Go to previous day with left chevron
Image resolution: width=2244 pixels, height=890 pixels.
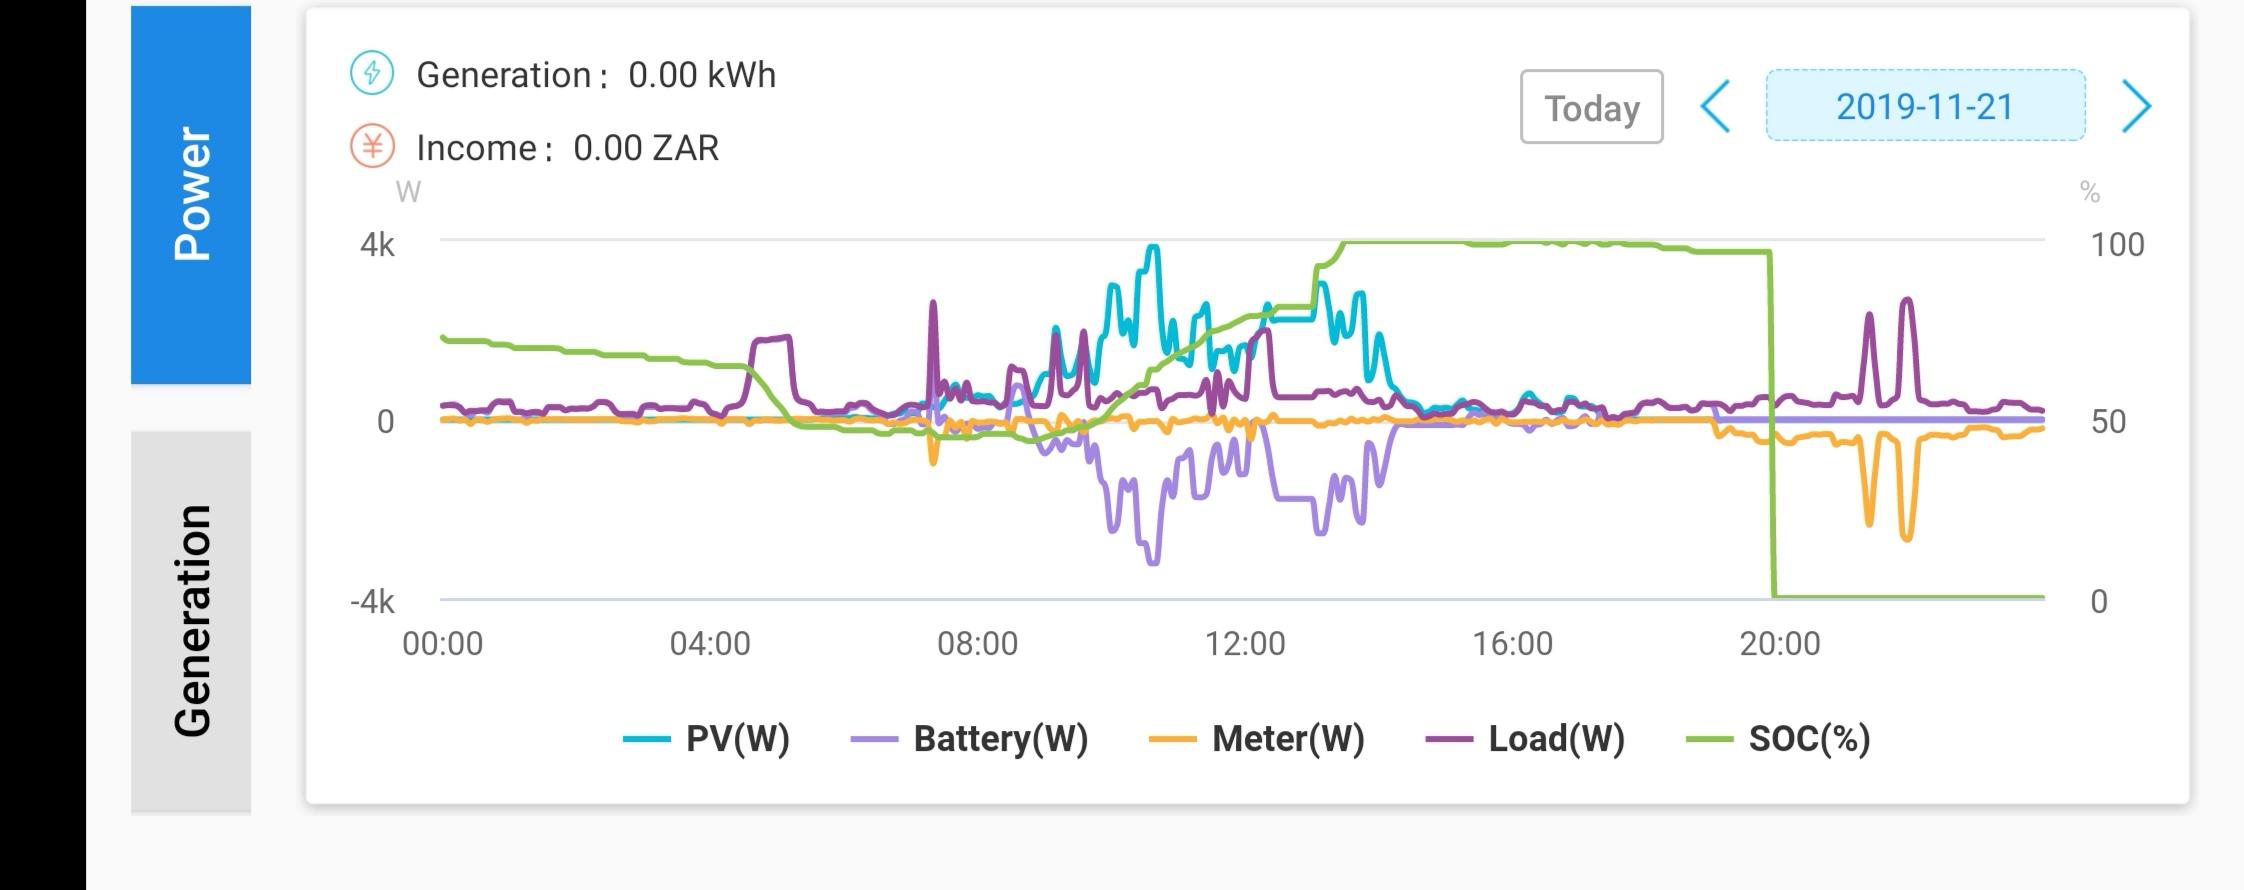1715,106
